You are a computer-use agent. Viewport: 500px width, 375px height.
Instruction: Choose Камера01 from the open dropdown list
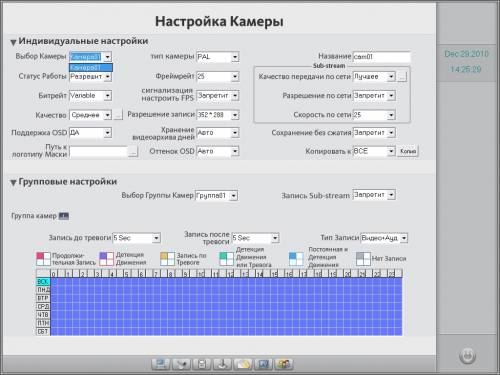(x=91, y=68)
